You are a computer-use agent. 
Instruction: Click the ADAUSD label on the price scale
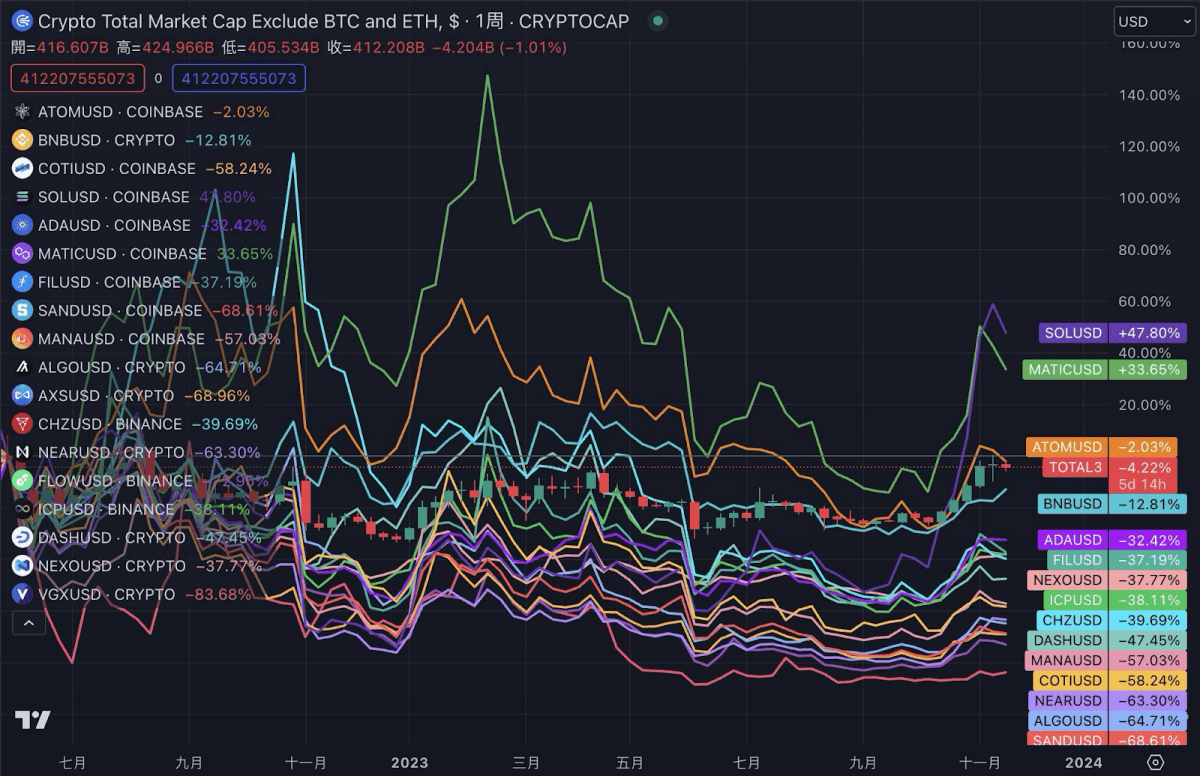tap(1073, 540)
